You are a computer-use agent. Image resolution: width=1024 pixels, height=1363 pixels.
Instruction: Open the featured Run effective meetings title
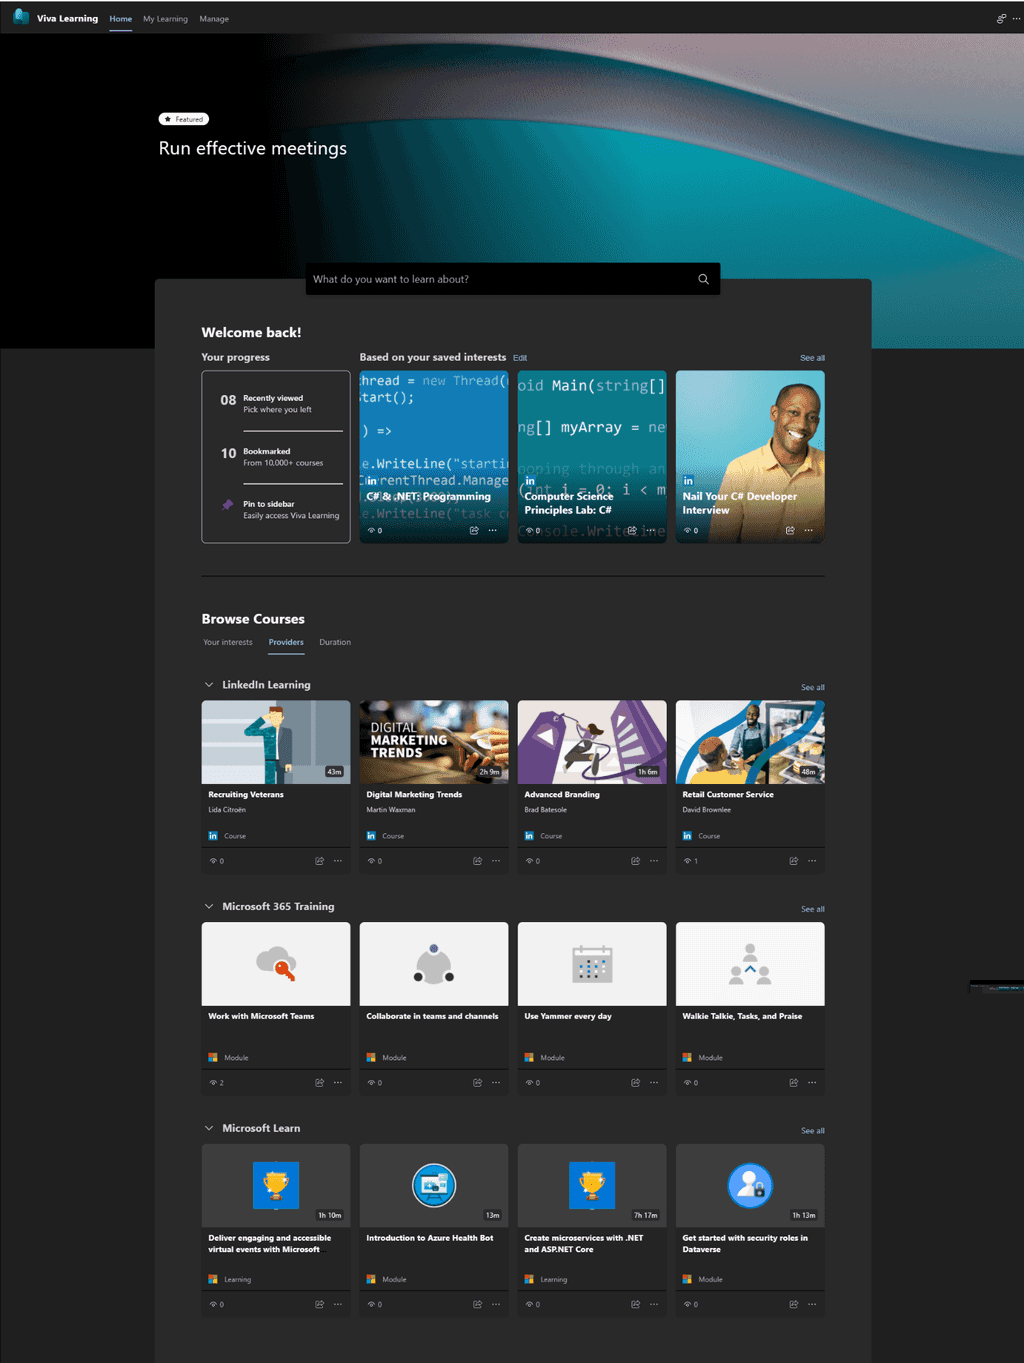(x=253, y=148)
